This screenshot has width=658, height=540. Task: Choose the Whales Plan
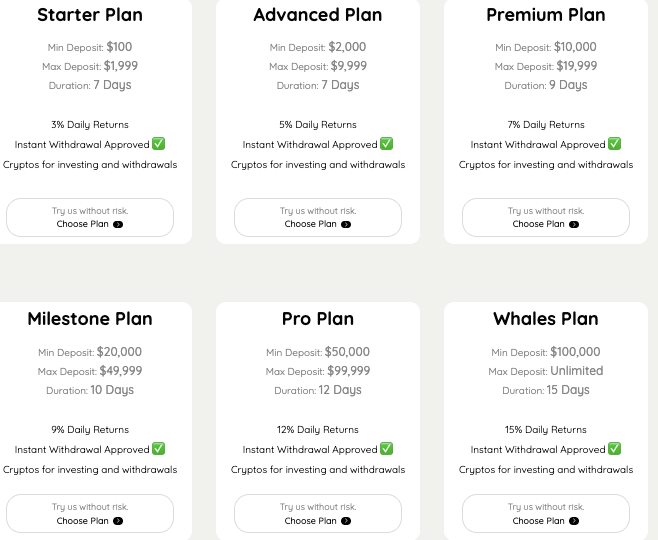click(546, 514)
